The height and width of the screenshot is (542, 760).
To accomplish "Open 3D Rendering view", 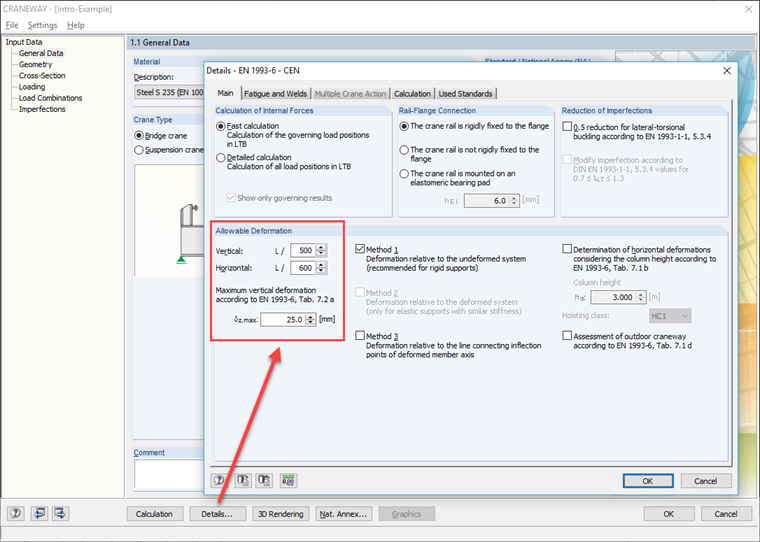I will pos(281,514).
